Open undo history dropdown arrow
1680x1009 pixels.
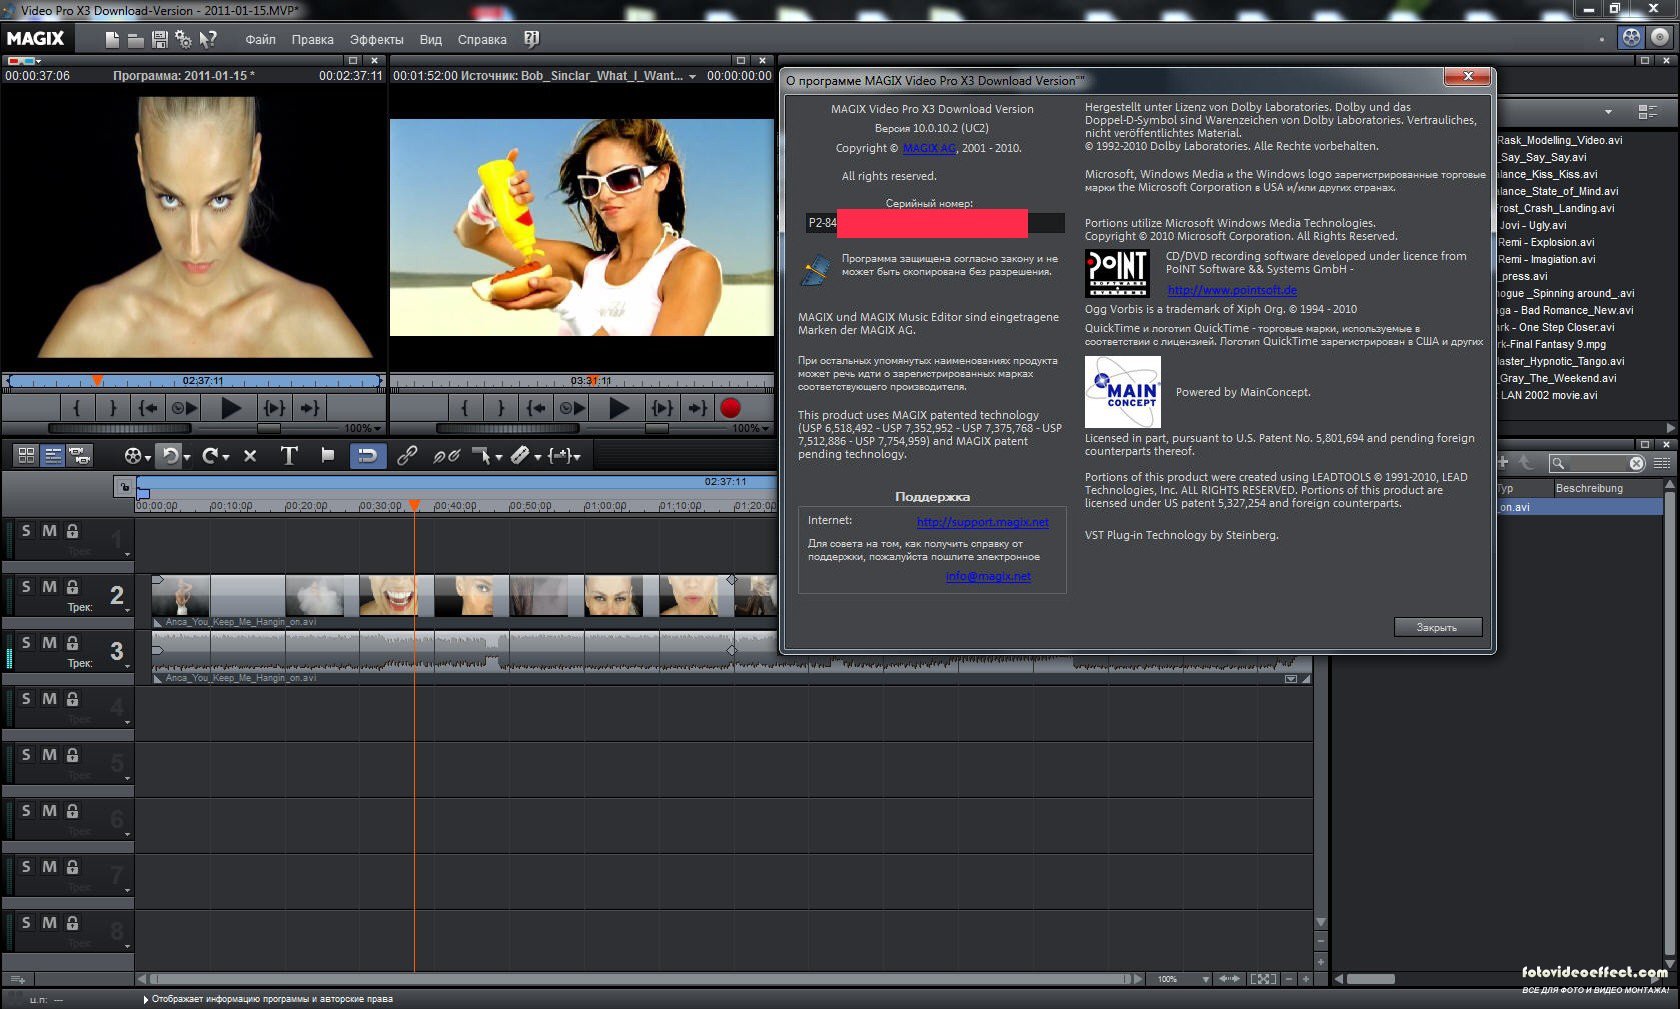pyautogui.click(x=186, y=457)
